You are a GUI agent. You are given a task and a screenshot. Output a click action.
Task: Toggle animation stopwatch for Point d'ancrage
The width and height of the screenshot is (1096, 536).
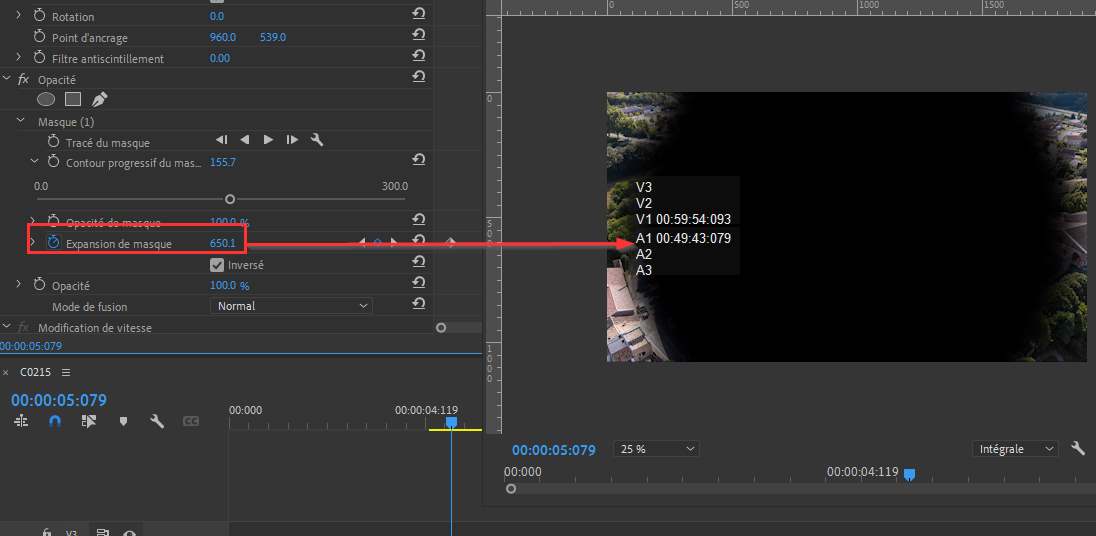[x=39, y=37]
